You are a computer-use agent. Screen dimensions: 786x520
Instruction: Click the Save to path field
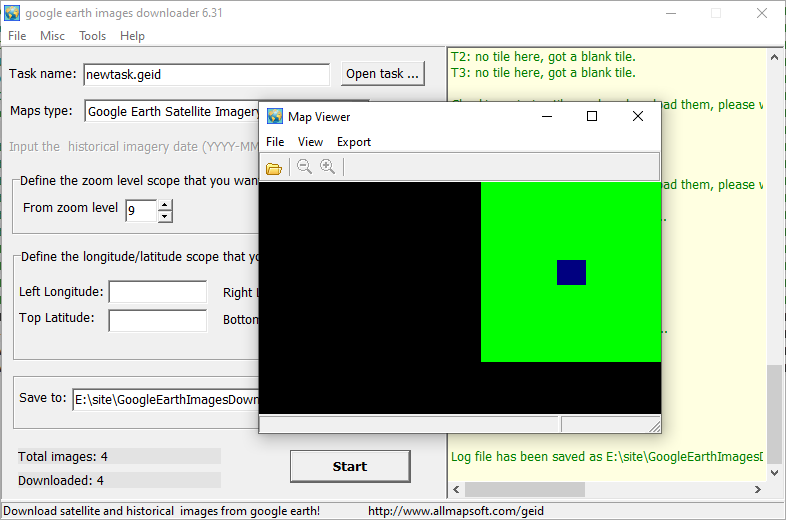tap(166, 400)
